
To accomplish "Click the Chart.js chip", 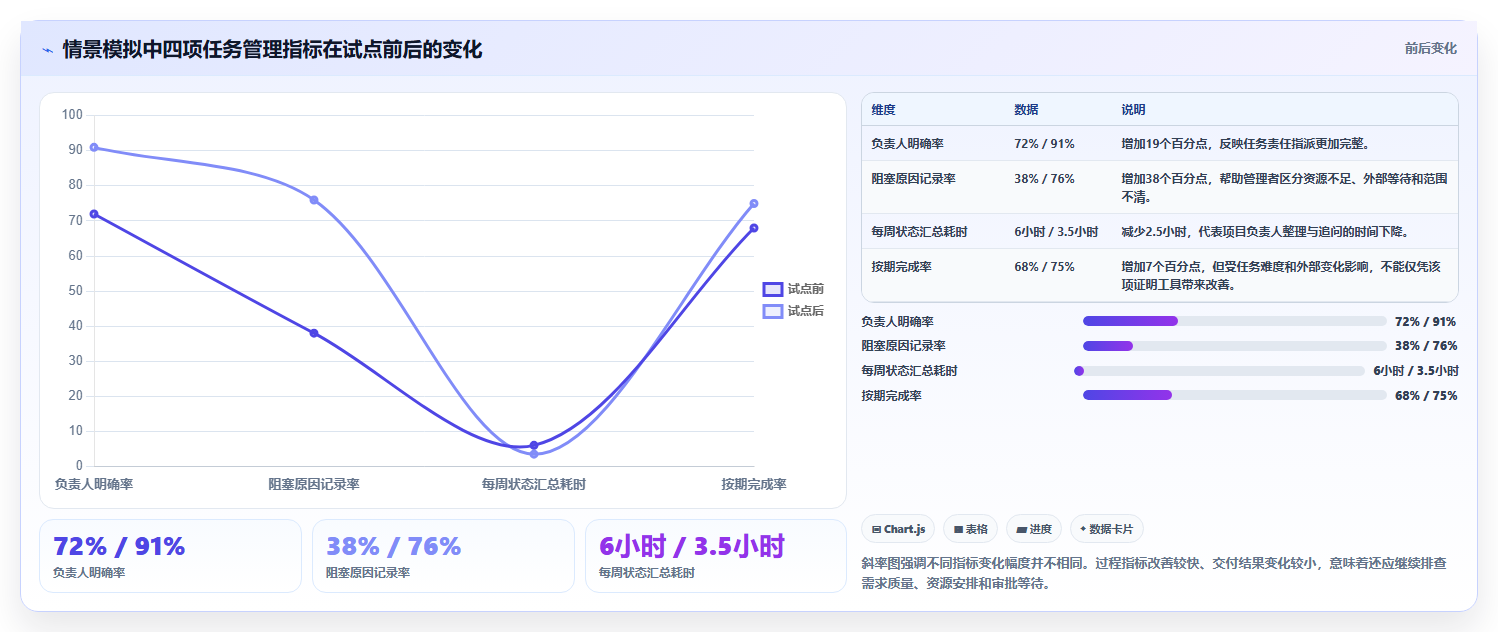I will (898, 529).
